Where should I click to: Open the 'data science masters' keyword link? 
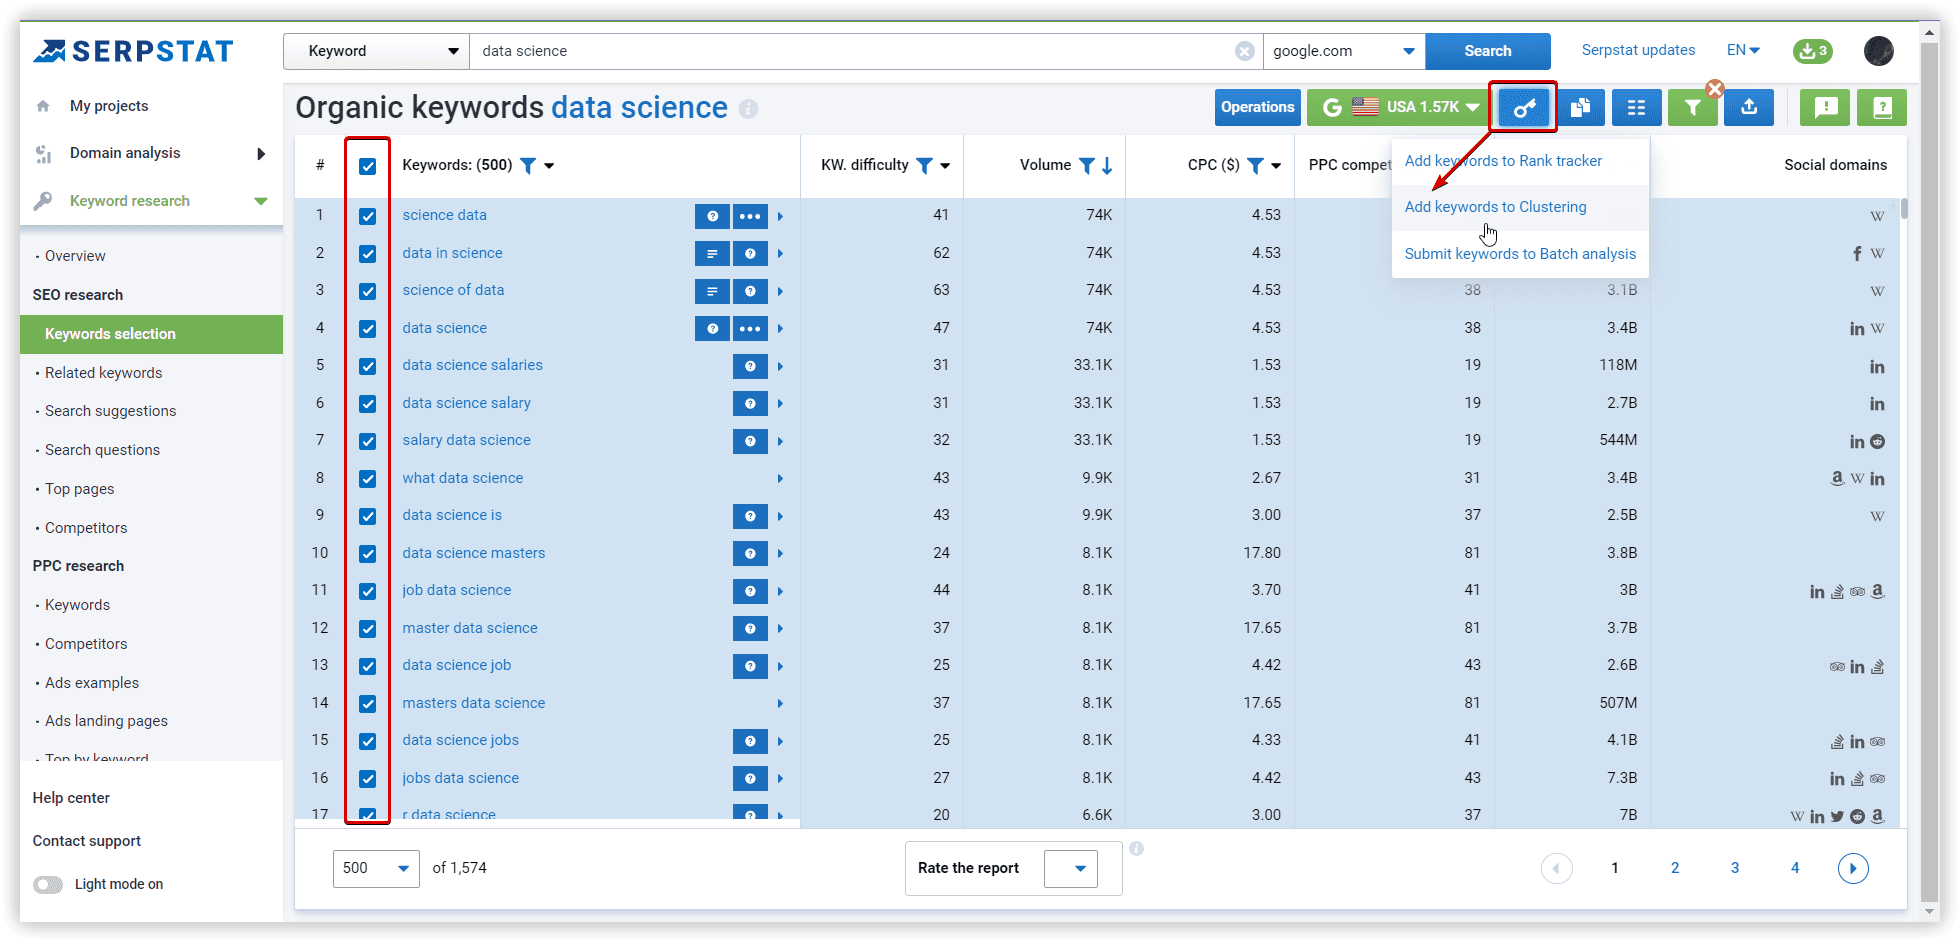pos(473,553)
